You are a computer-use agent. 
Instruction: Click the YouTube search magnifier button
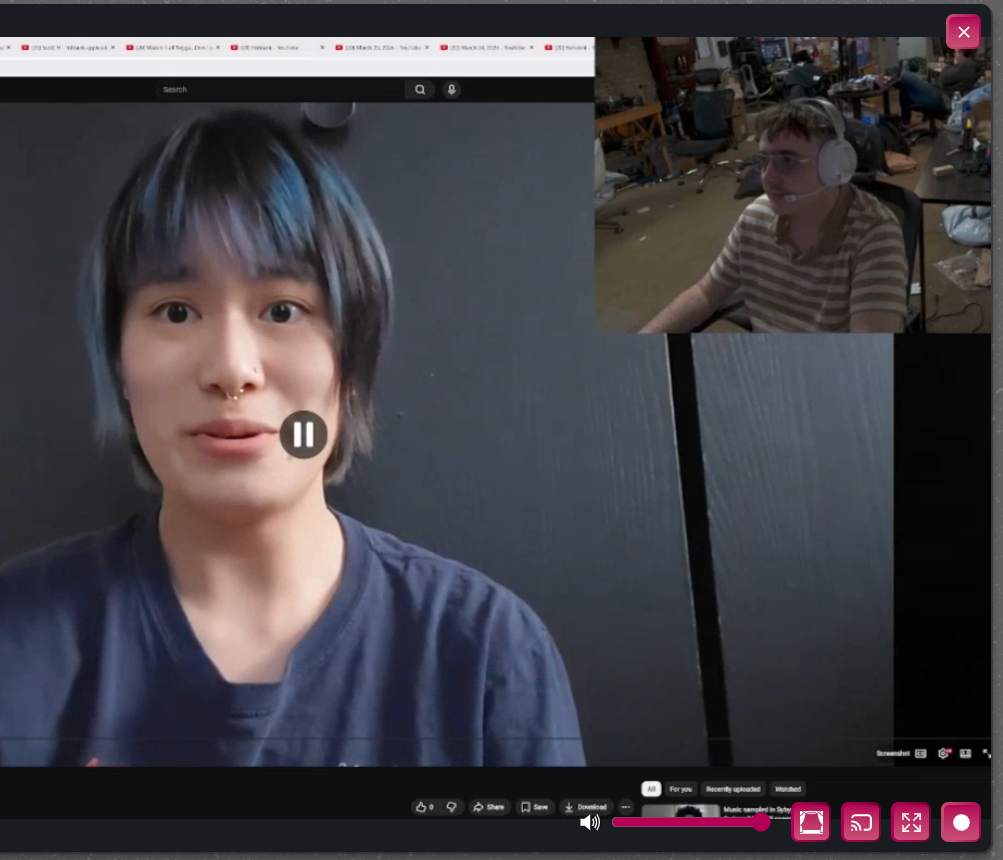pyautogui.click(x=420, y=90)
